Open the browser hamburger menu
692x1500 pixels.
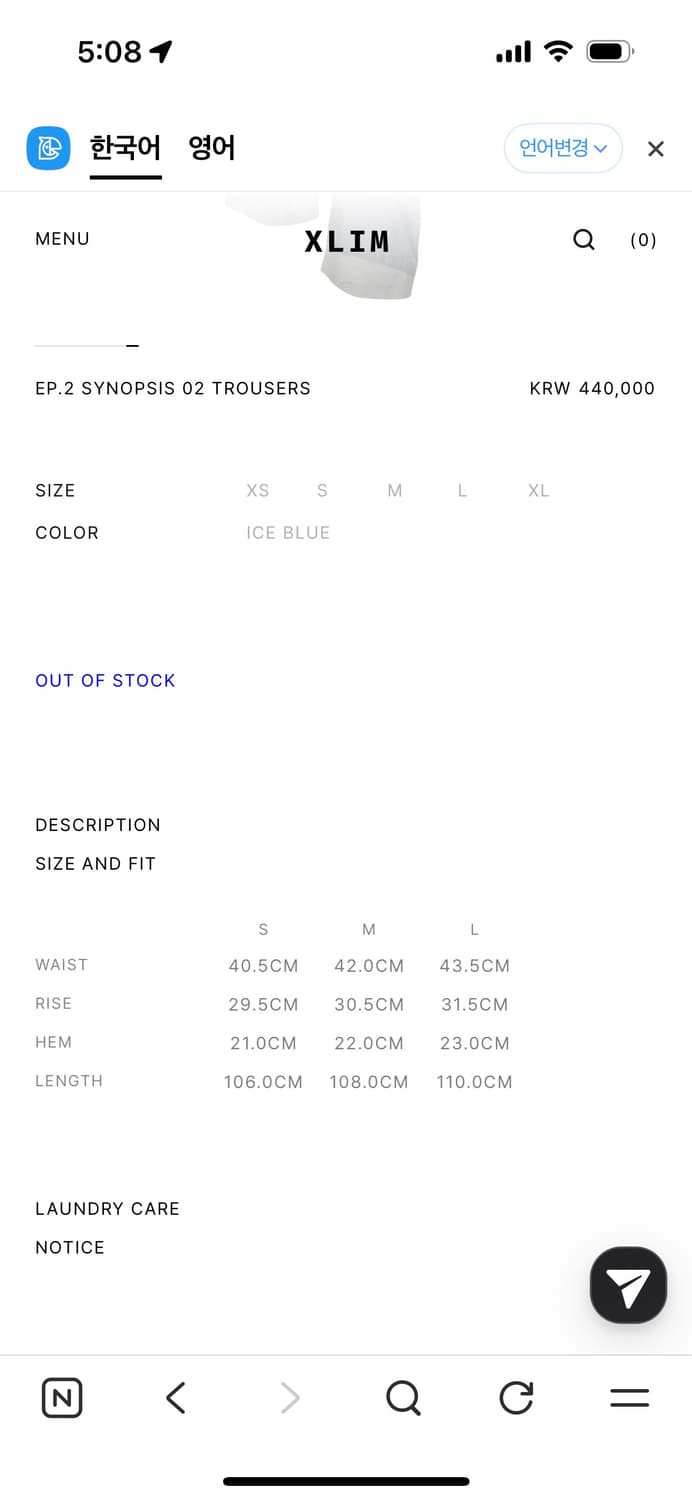[629, 1397]
